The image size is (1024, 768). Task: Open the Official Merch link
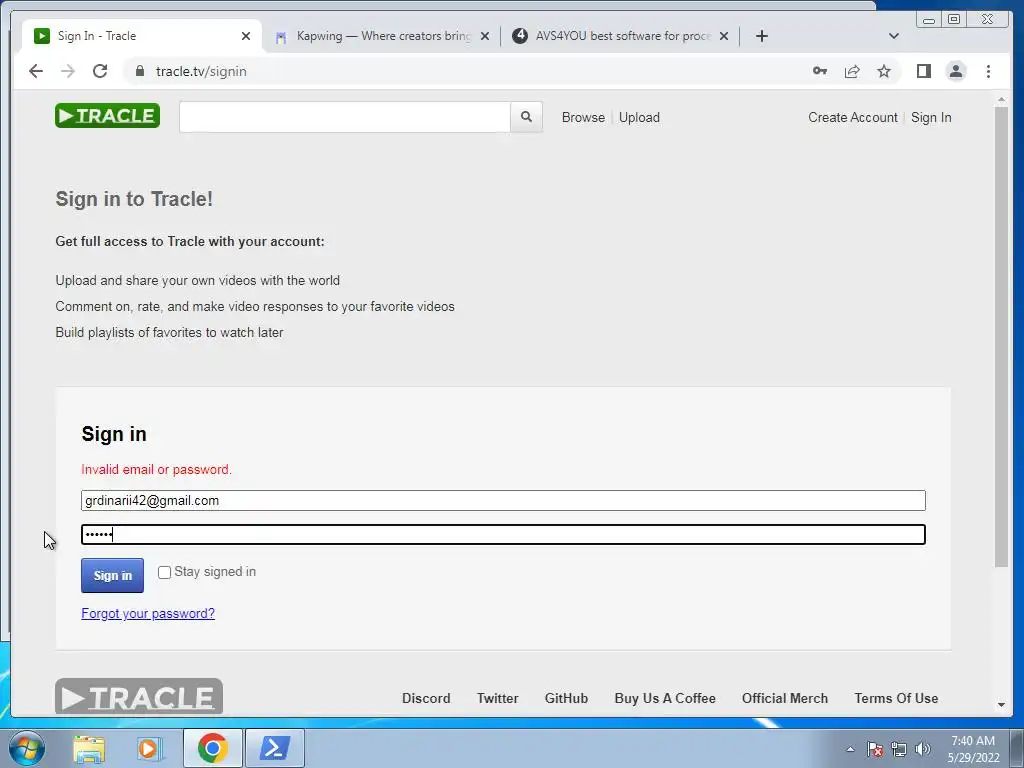pyautogui.click(x=785, y=698)
